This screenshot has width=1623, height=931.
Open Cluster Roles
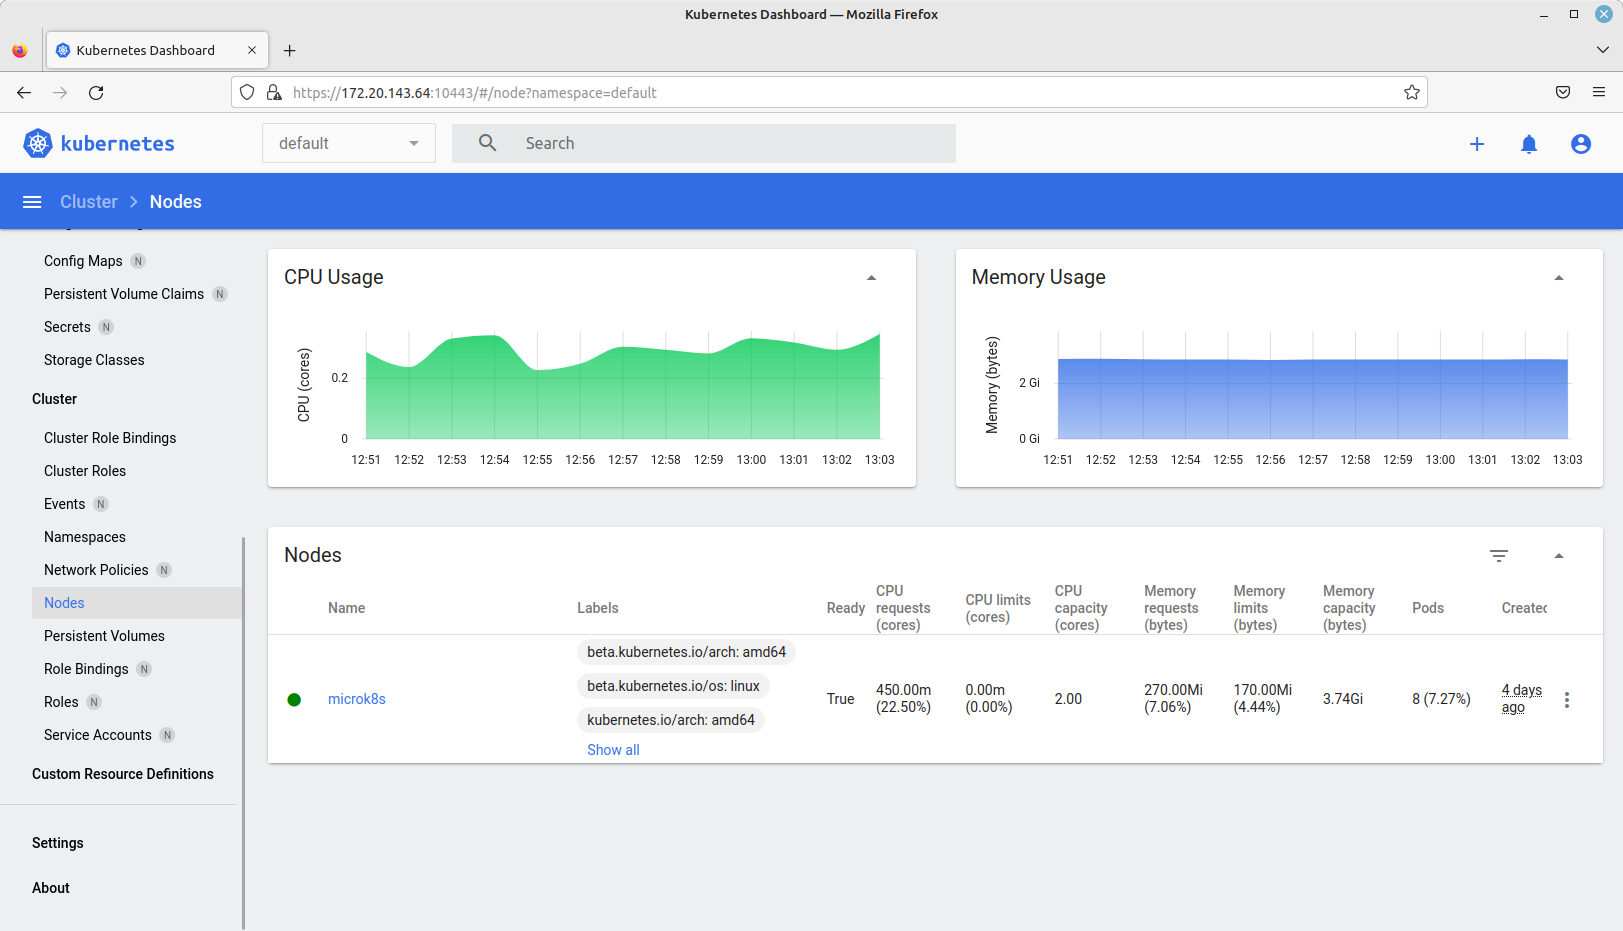click(x=85, y=471)
